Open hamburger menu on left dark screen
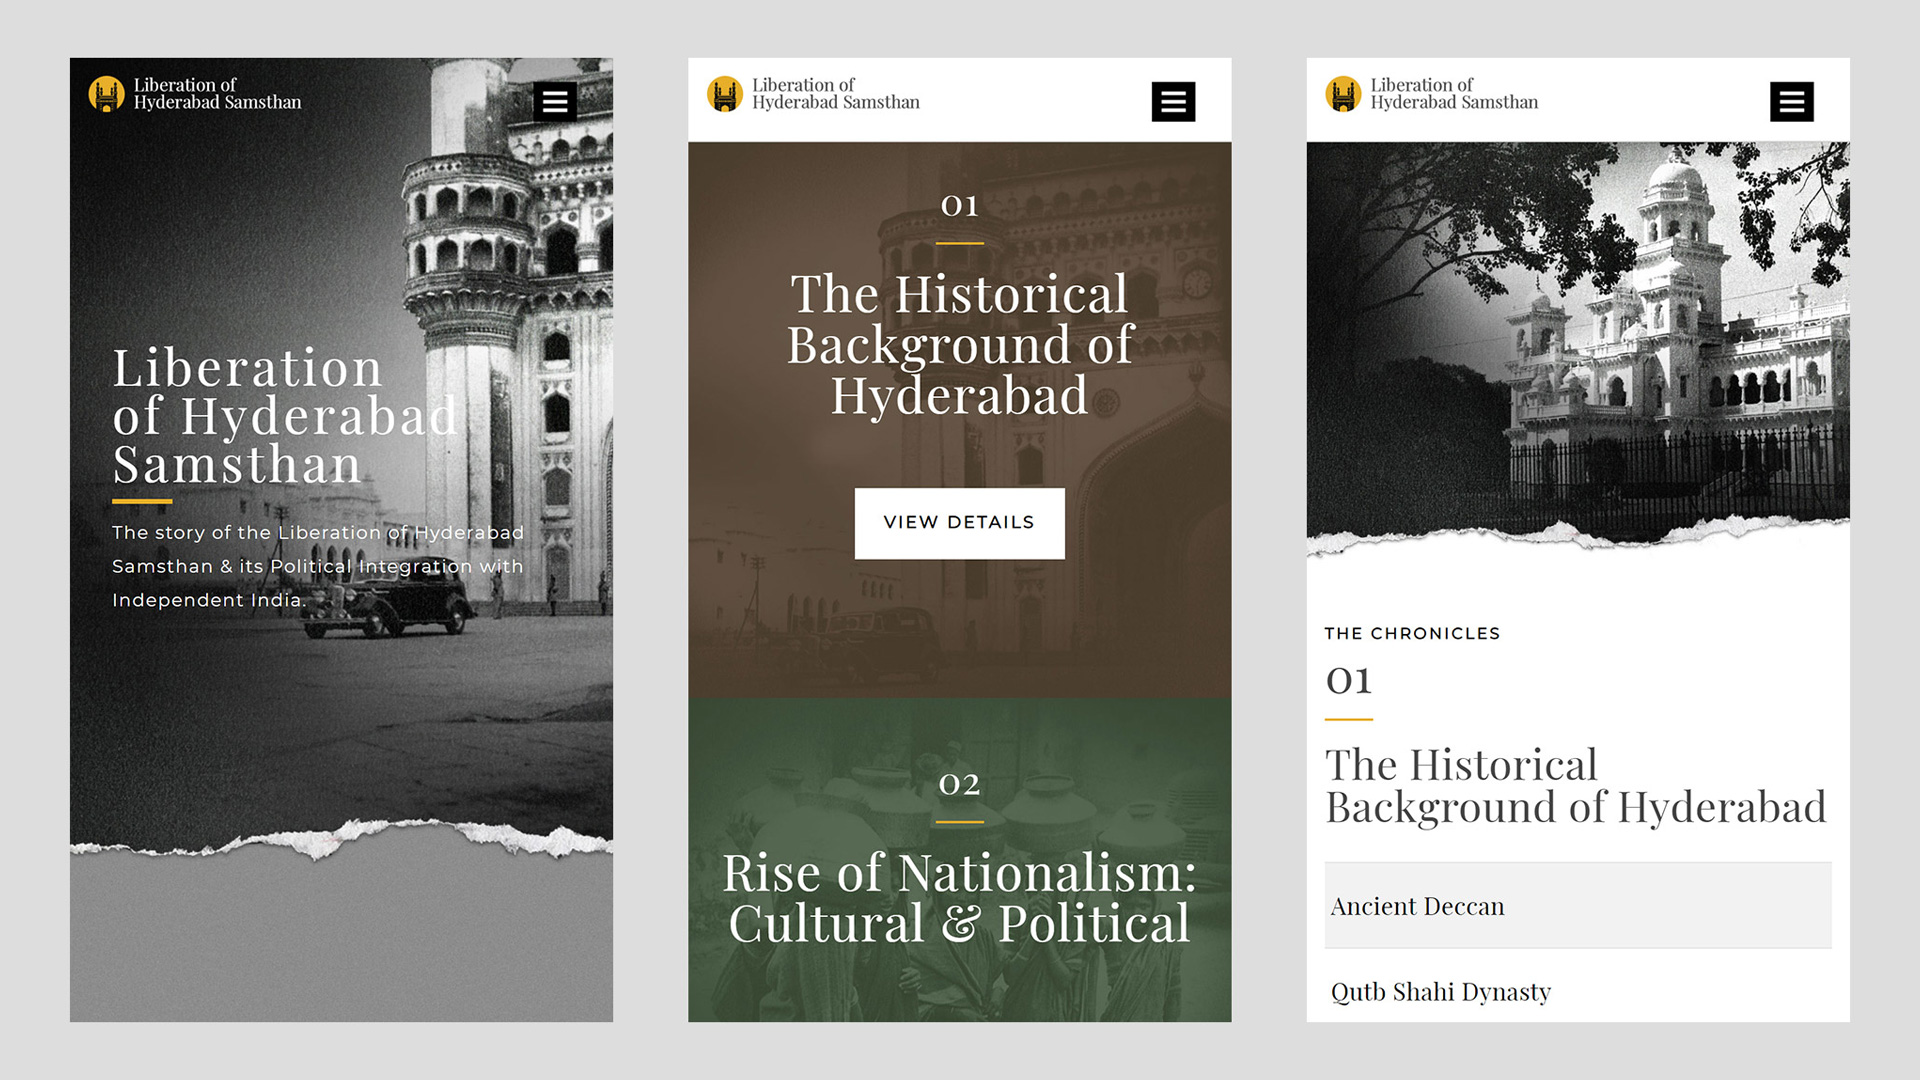 pyautogui.click(x=555, y=101)
